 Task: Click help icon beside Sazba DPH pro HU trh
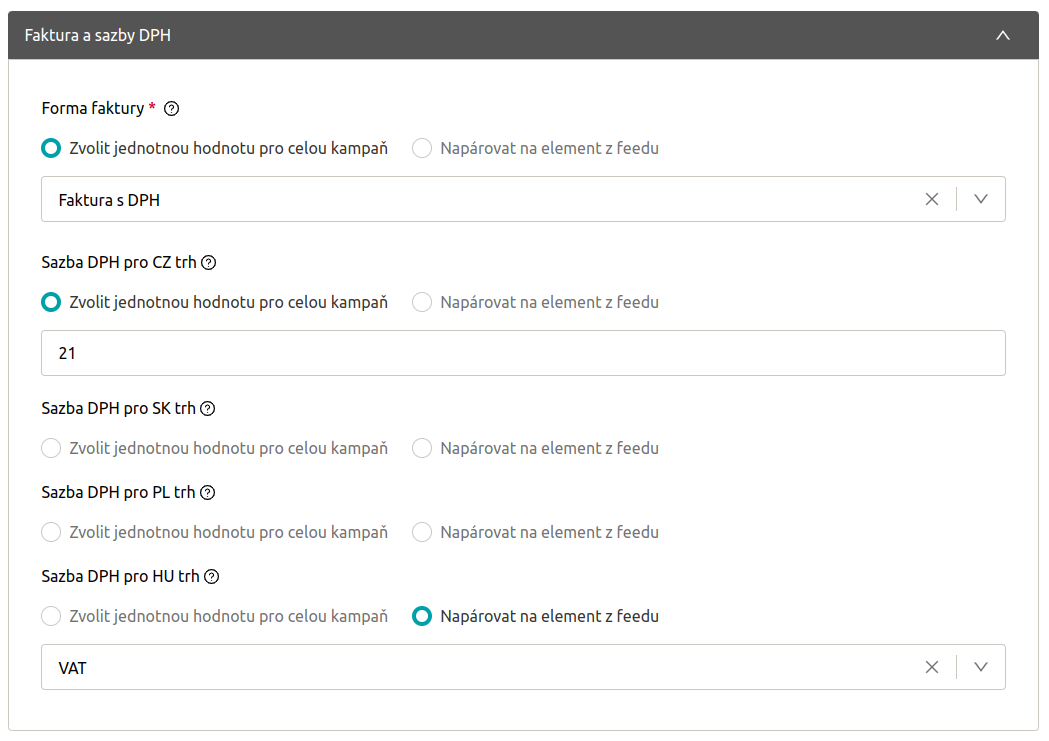[211, 577]
